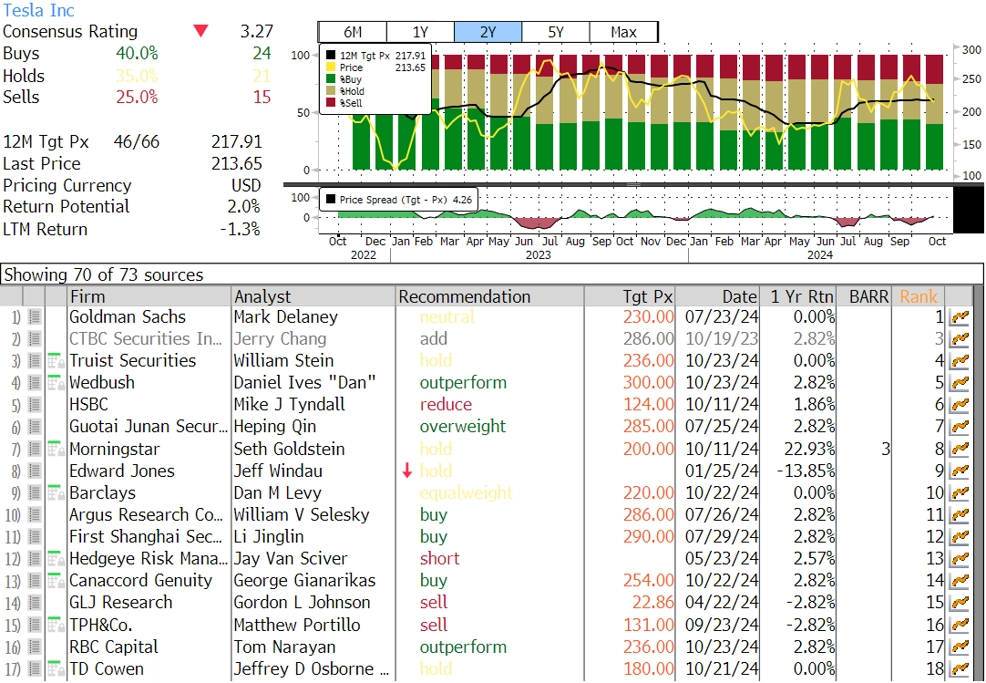
Task: Toggle the %Buy green legend swatch
Action: click(x=330, y=79)
